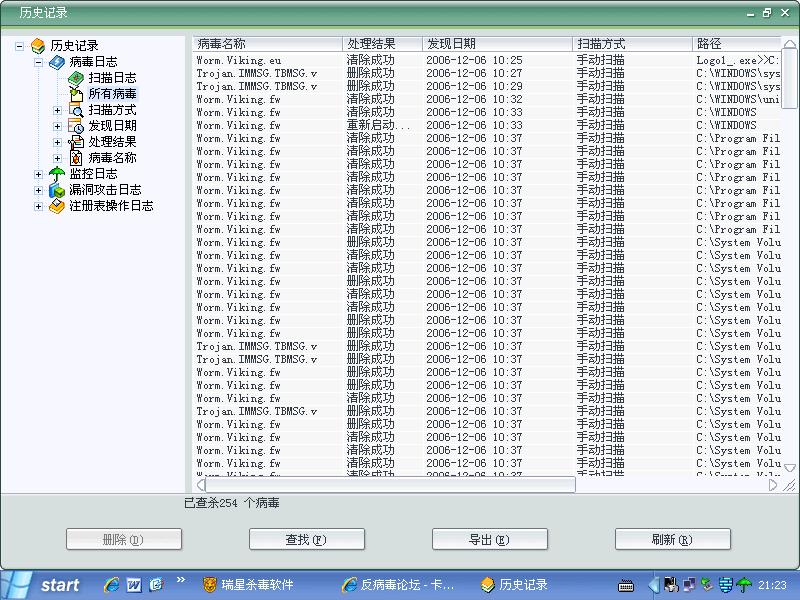Select 所有病毒 in the tree
The image size is (800, 600).
[x=112, y=94]
